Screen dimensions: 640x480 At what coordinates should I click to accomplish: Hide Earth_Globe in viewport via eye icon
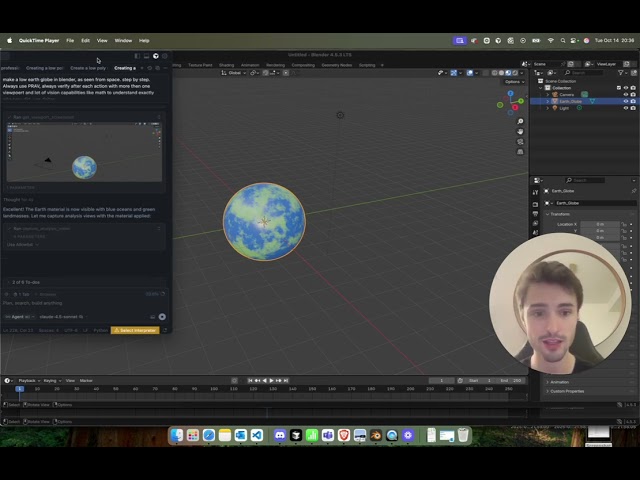626,101
